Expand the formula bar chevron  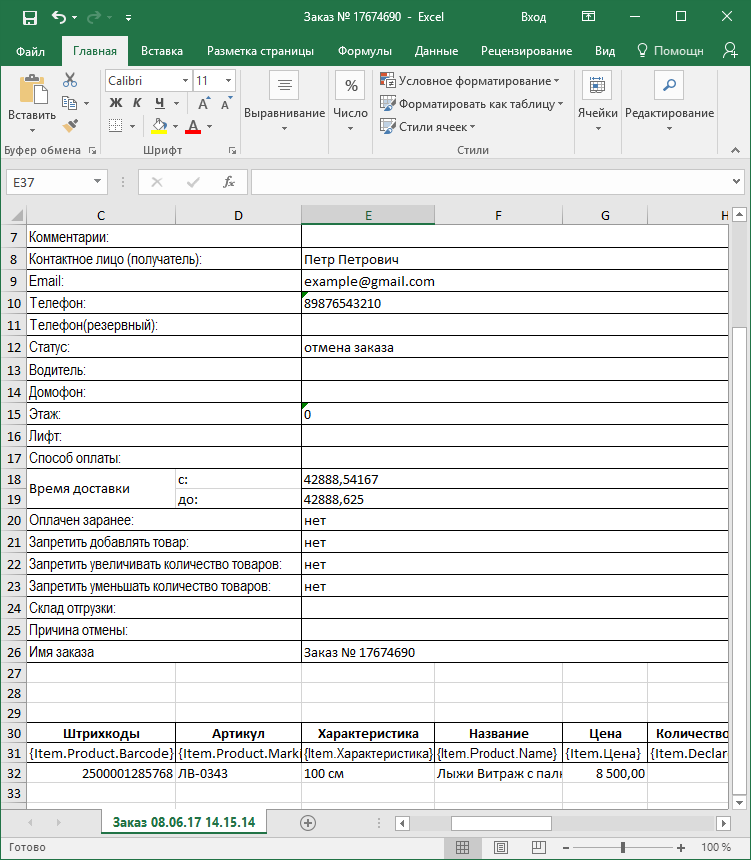(736, 182)
